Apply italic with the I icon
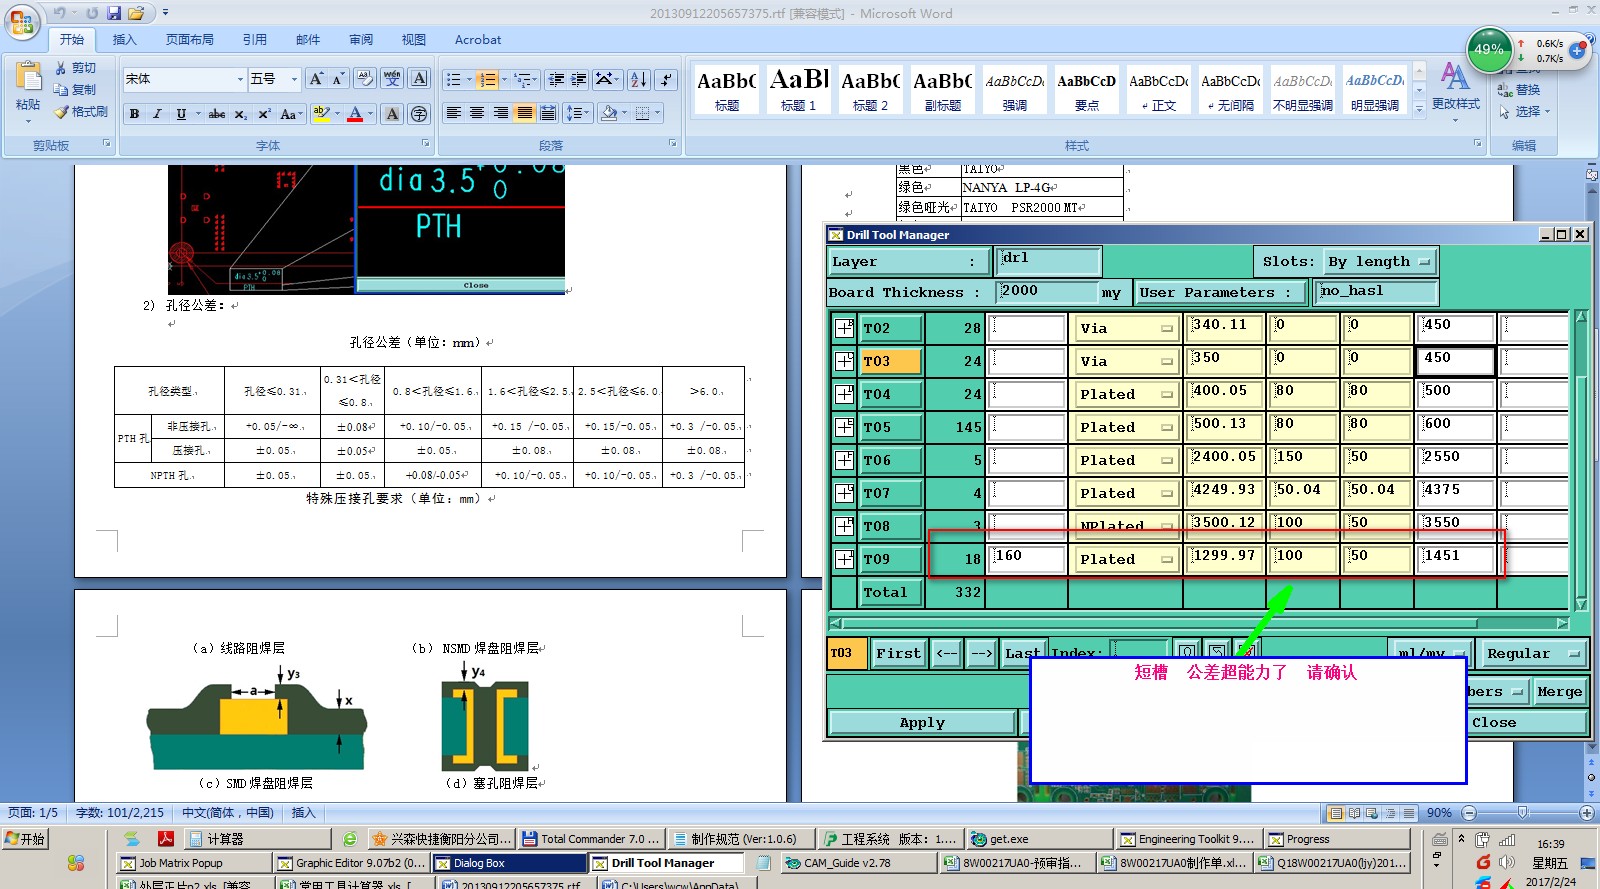This screenshot has width=1600, height=889. click(157, 114)
